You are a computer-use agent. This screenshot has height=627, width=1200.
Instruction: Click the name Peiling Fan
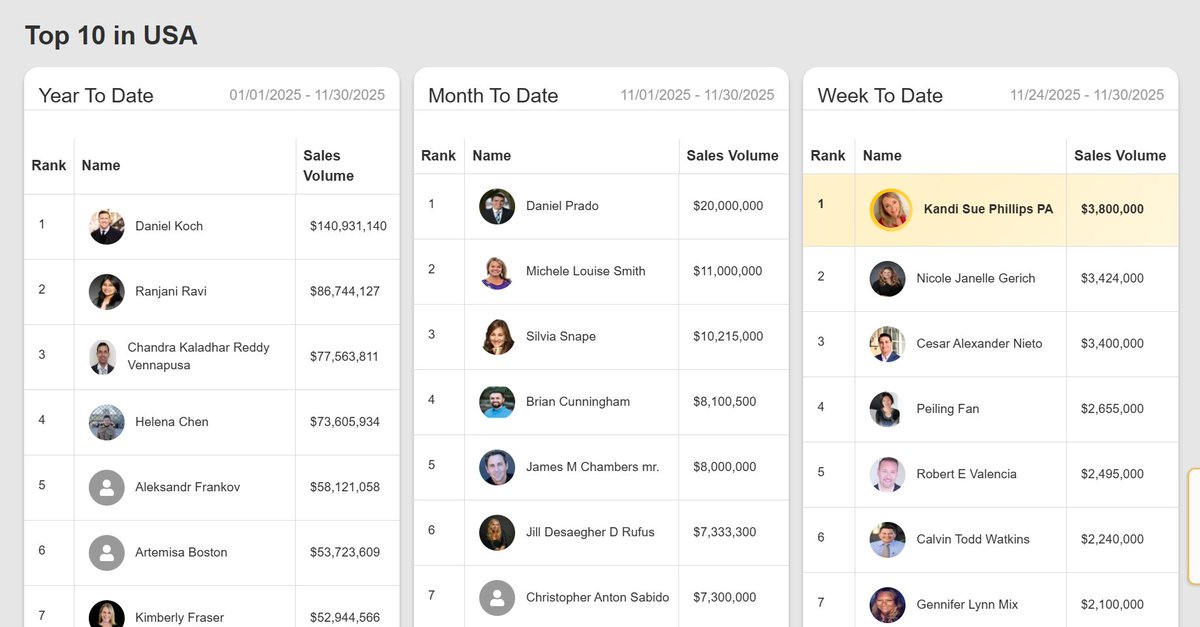(x=948, y=409)
